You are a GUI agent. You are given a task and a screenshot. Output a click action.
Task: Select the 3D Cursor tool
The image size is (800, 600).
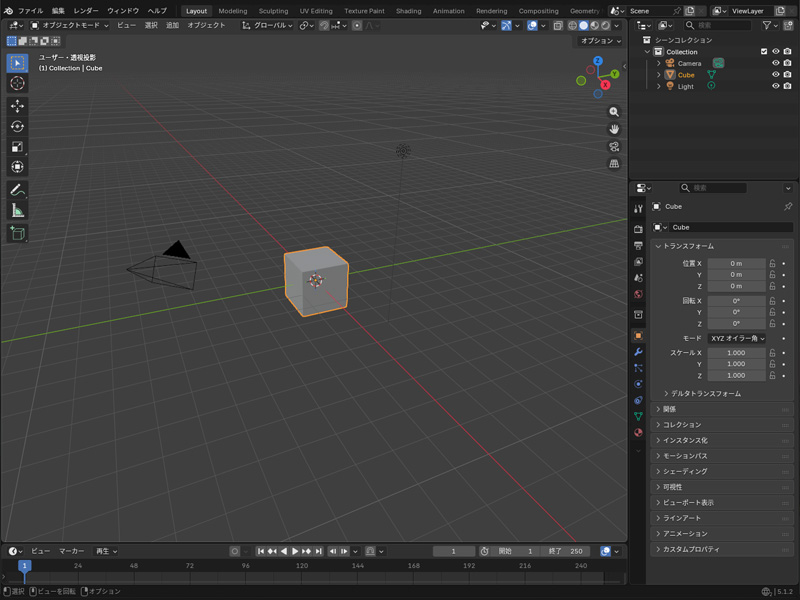(x=17, y=83)
